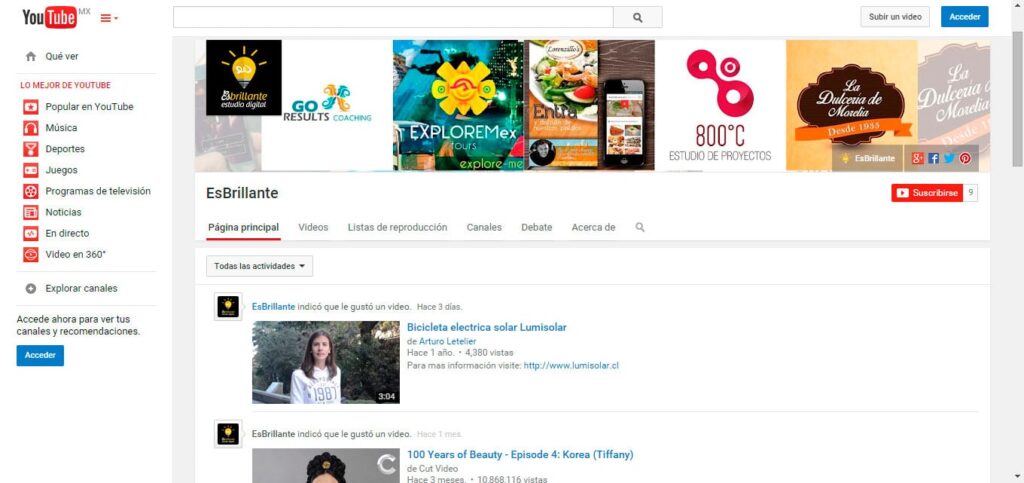Open the Deportes sidebar link
The image size is (1024, 483).
pos(65,149)
